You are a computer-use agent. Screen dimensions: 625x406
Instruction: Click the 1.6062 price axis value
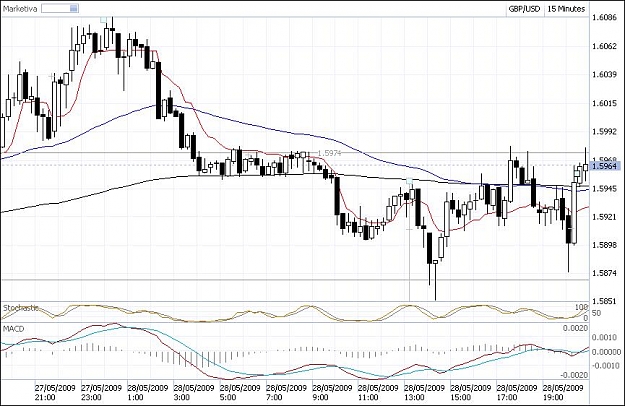click(604, 46)
